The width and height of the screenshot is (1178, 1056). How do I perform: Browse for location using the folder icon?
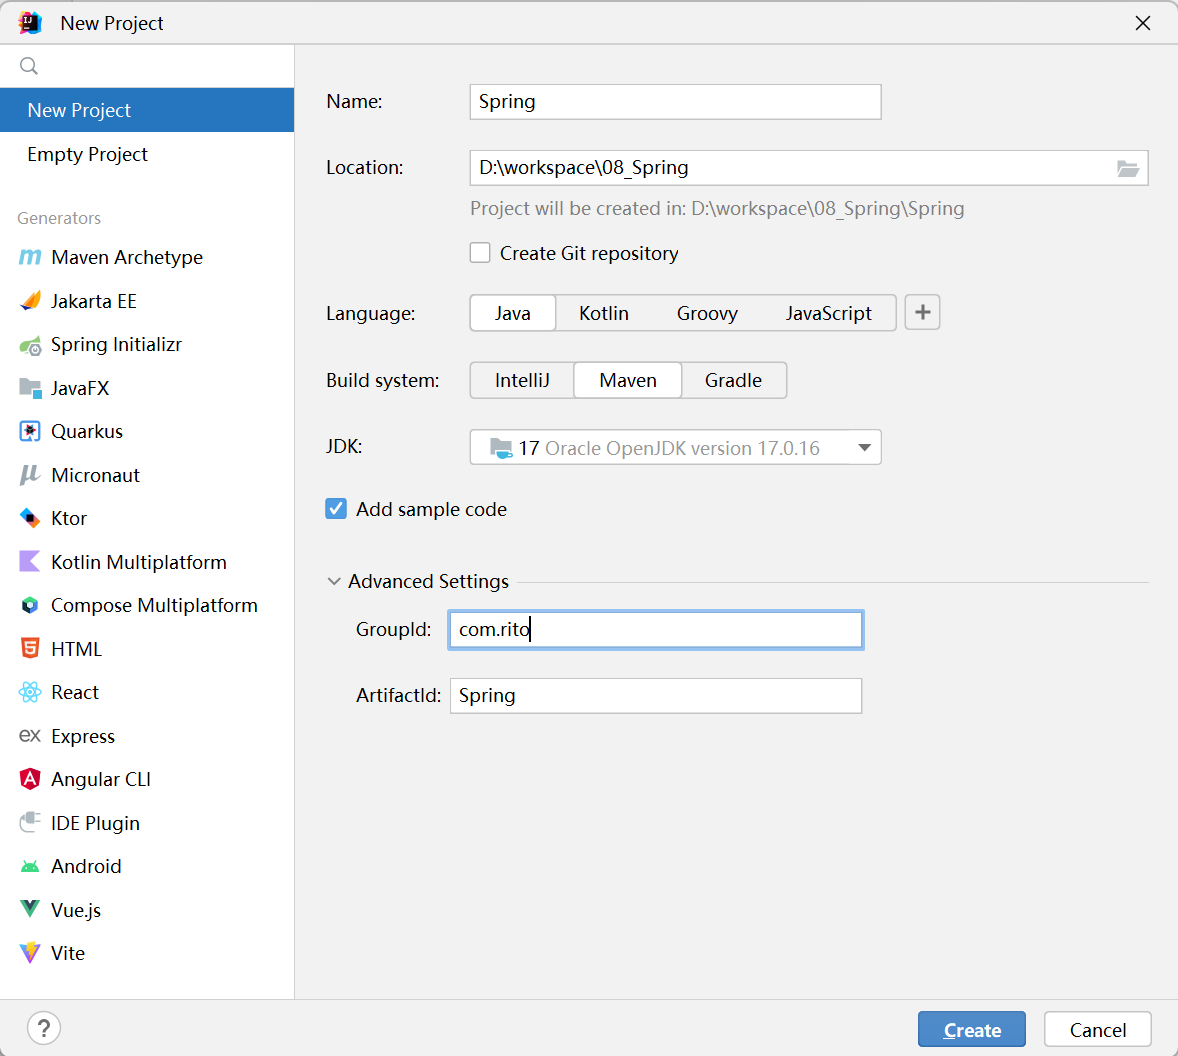(1128, 168)
